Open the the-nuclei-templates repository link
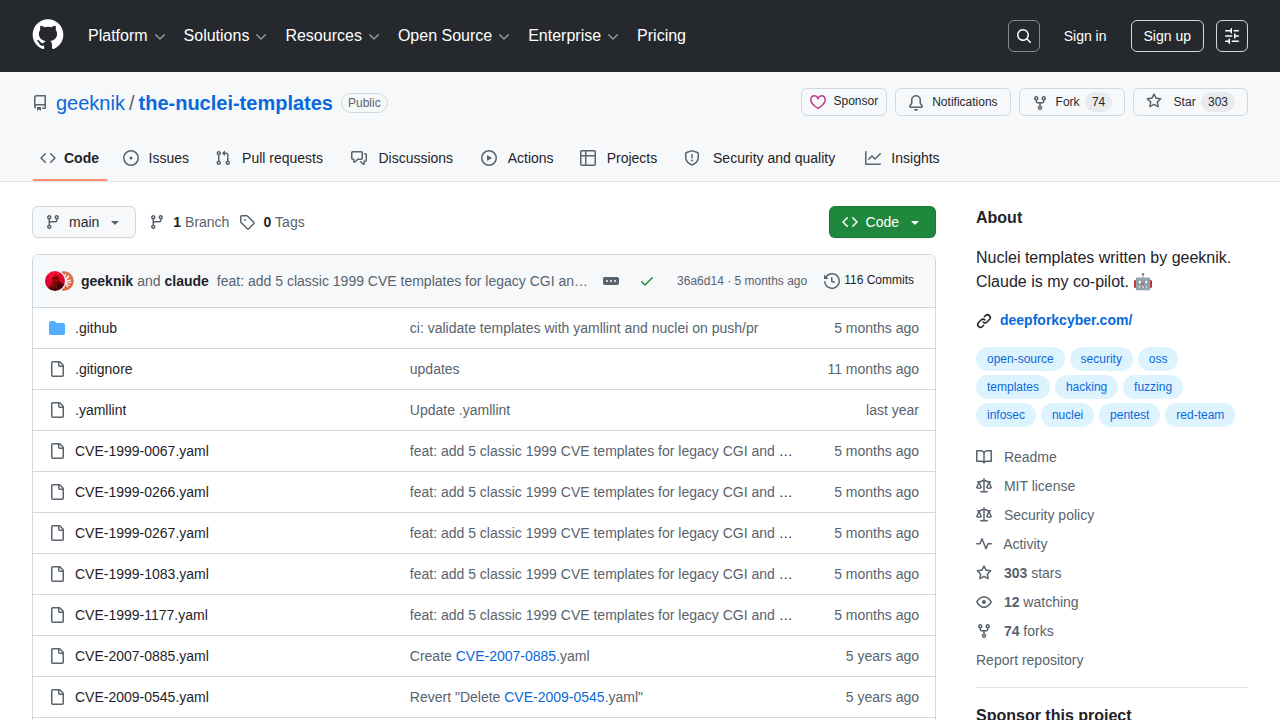 coord(236,103)
